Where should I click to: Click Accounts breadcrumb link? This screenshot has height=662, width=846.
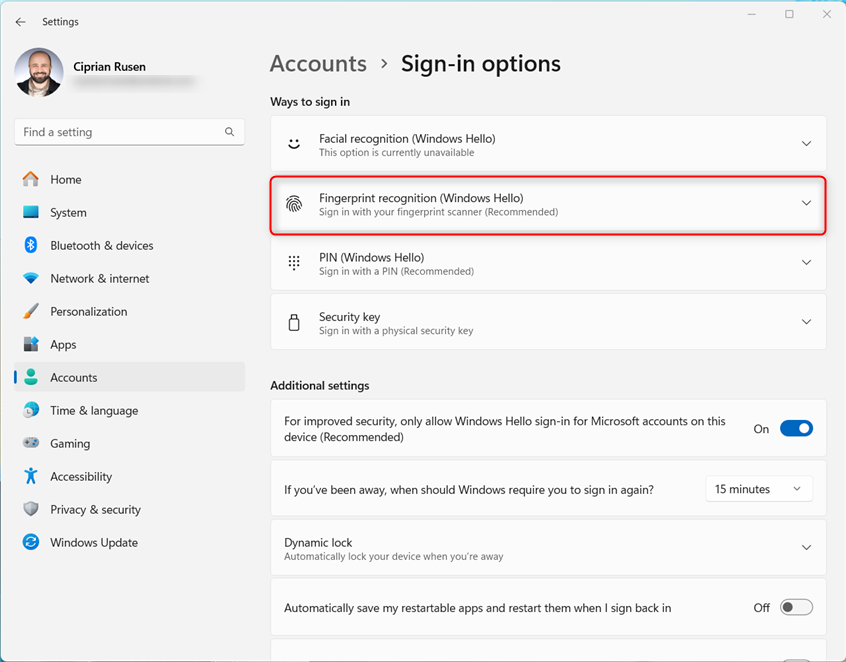[318, 64]
